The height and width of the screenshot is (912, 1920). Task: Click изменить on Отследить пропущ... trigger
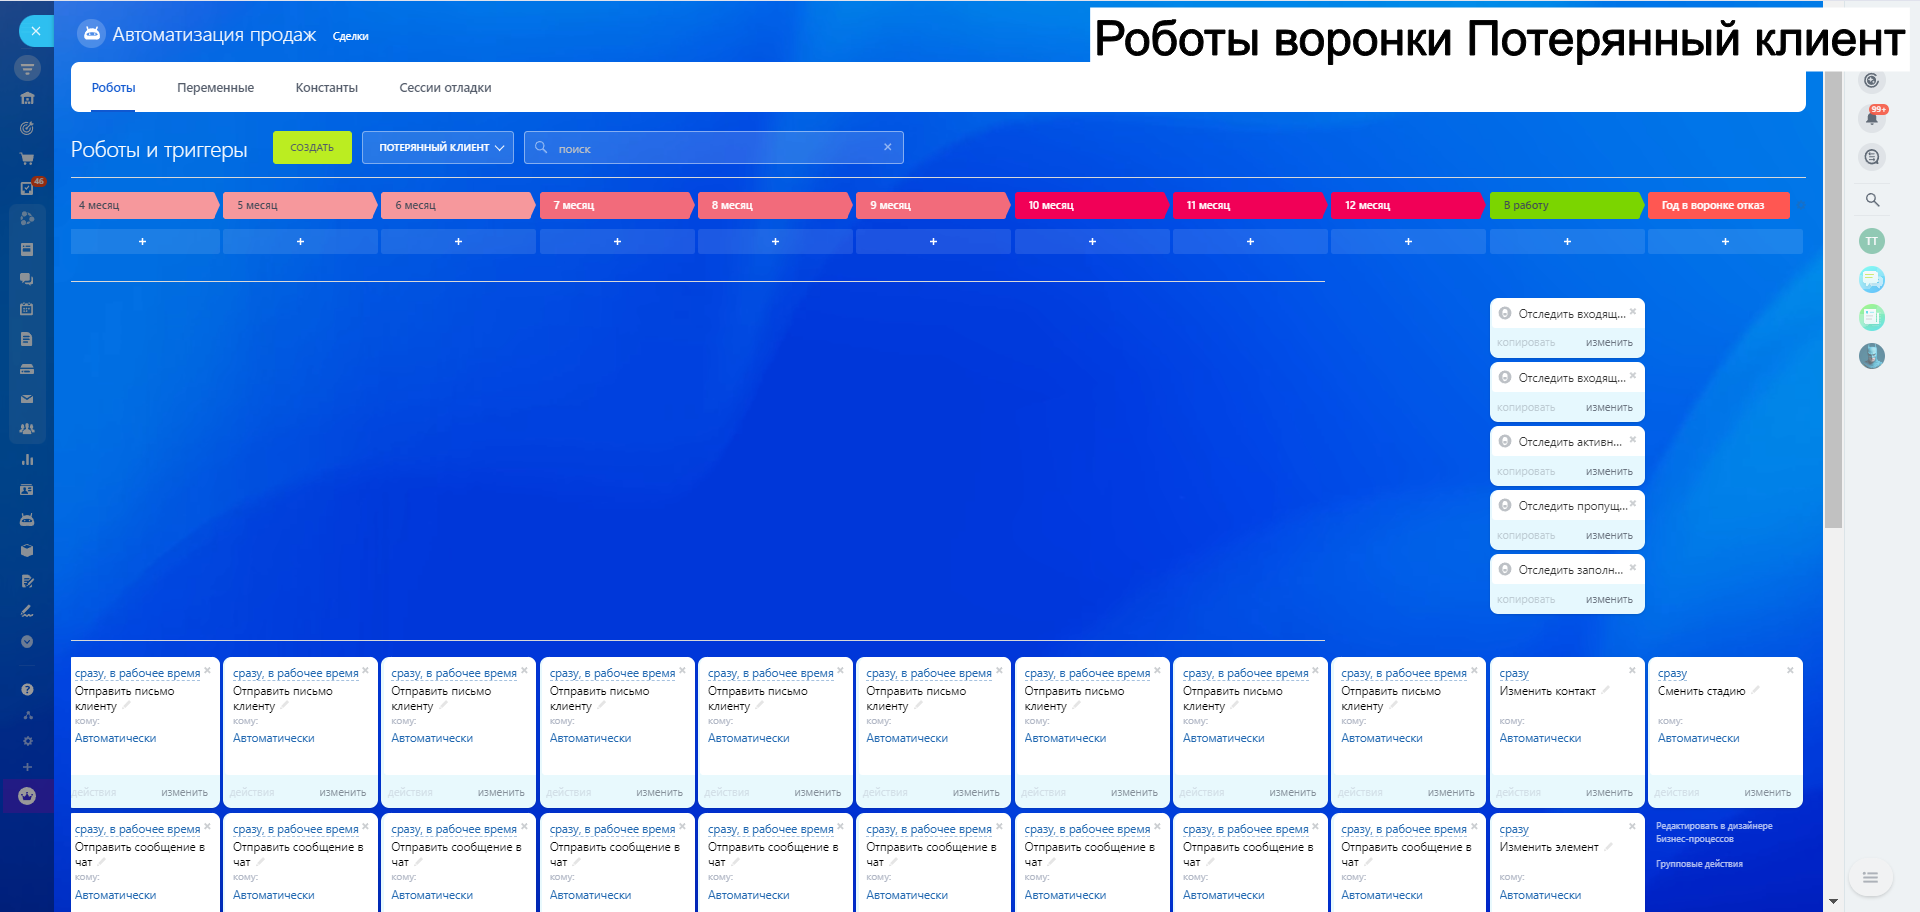pyautogui.click(x=1609, y=536)
